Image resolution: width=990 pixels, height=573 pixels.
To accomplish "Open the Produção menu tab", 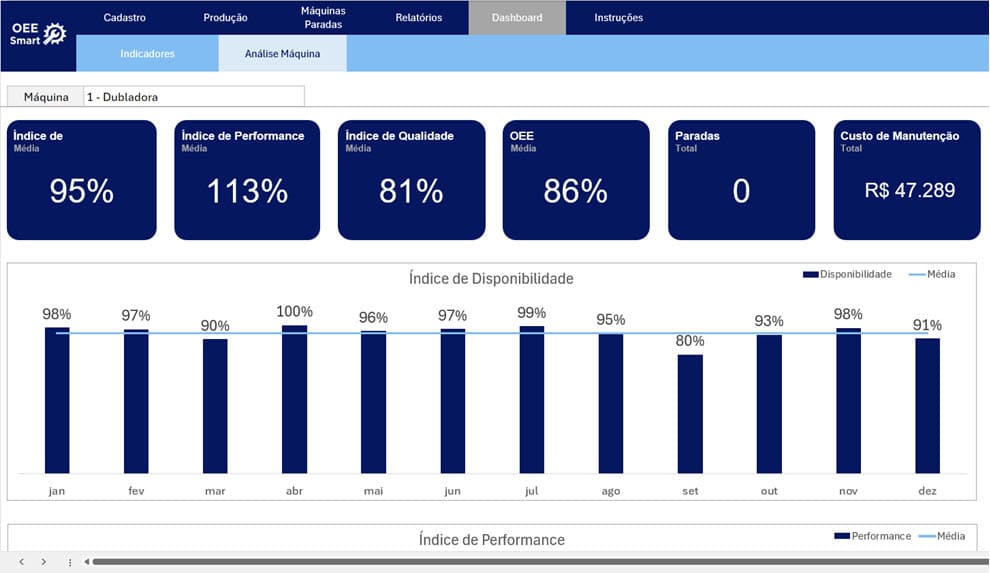I will [225, 18].
